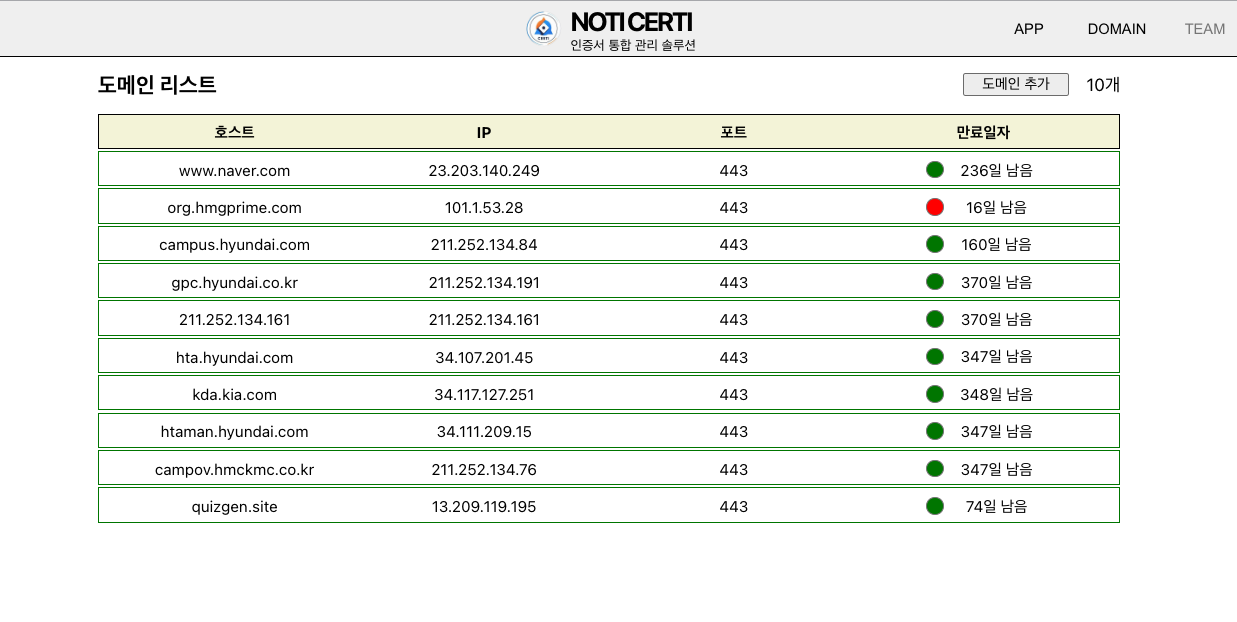Select the campus.hyundai.com host cell

(x=234, y=245)
